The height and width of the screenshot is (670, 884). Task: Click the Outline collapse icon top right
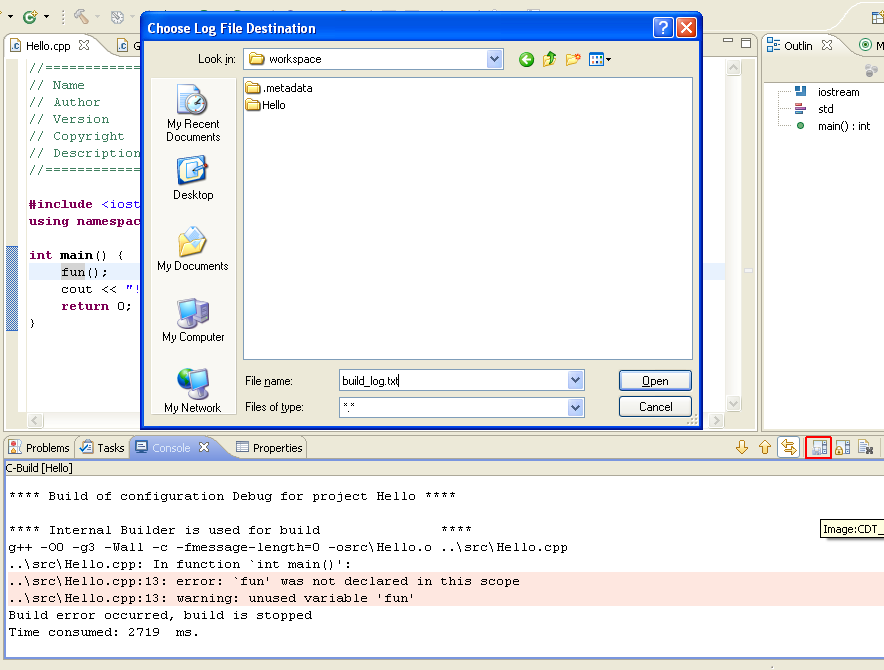click(x=871, y=70)
